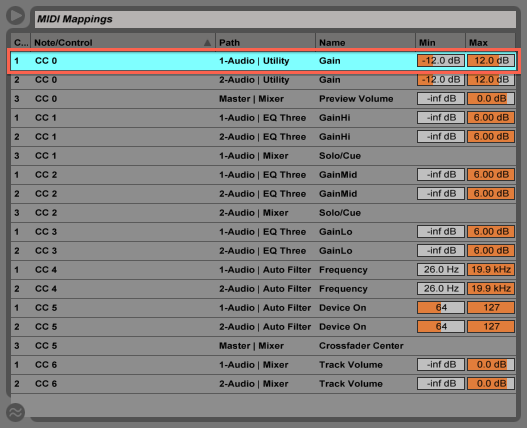
Task: Select the 2-Audio | Mixer Solo/Cue row
Action: 264,213
